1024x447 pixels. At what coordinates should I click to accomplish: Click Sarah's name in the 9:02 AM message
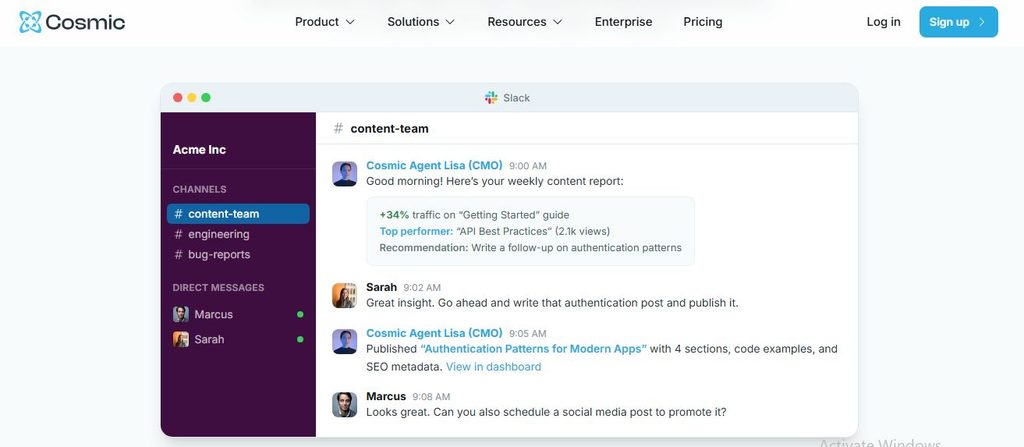381,287
